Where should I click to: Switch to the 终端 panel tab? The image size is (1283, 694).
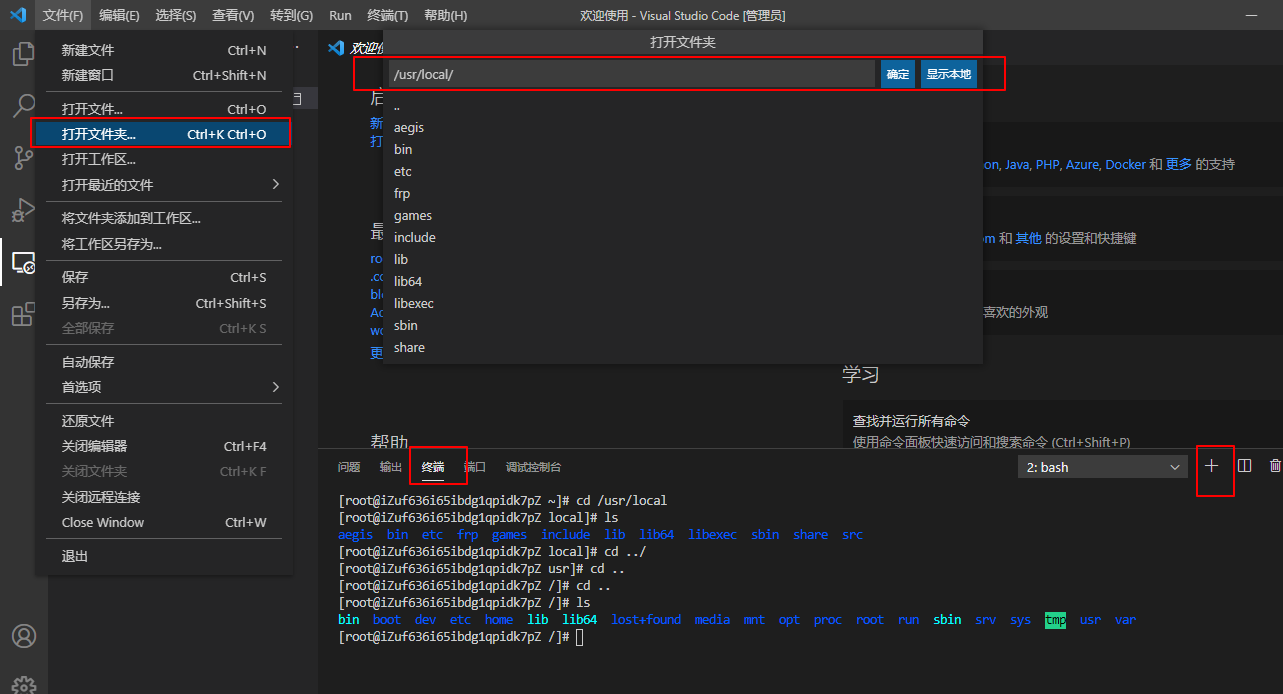tap(433, 467)
